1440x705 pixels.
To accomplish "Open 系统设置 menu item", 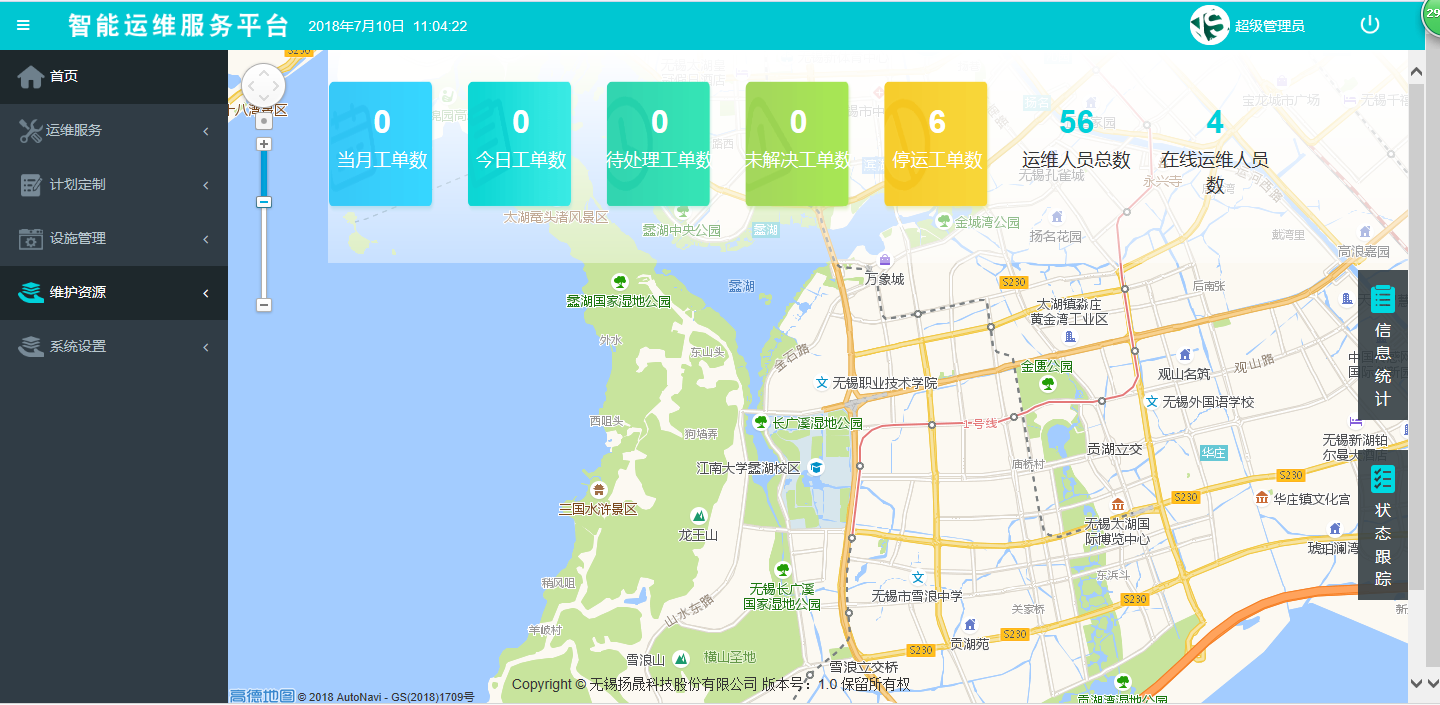I will click(x=114, y=346).
